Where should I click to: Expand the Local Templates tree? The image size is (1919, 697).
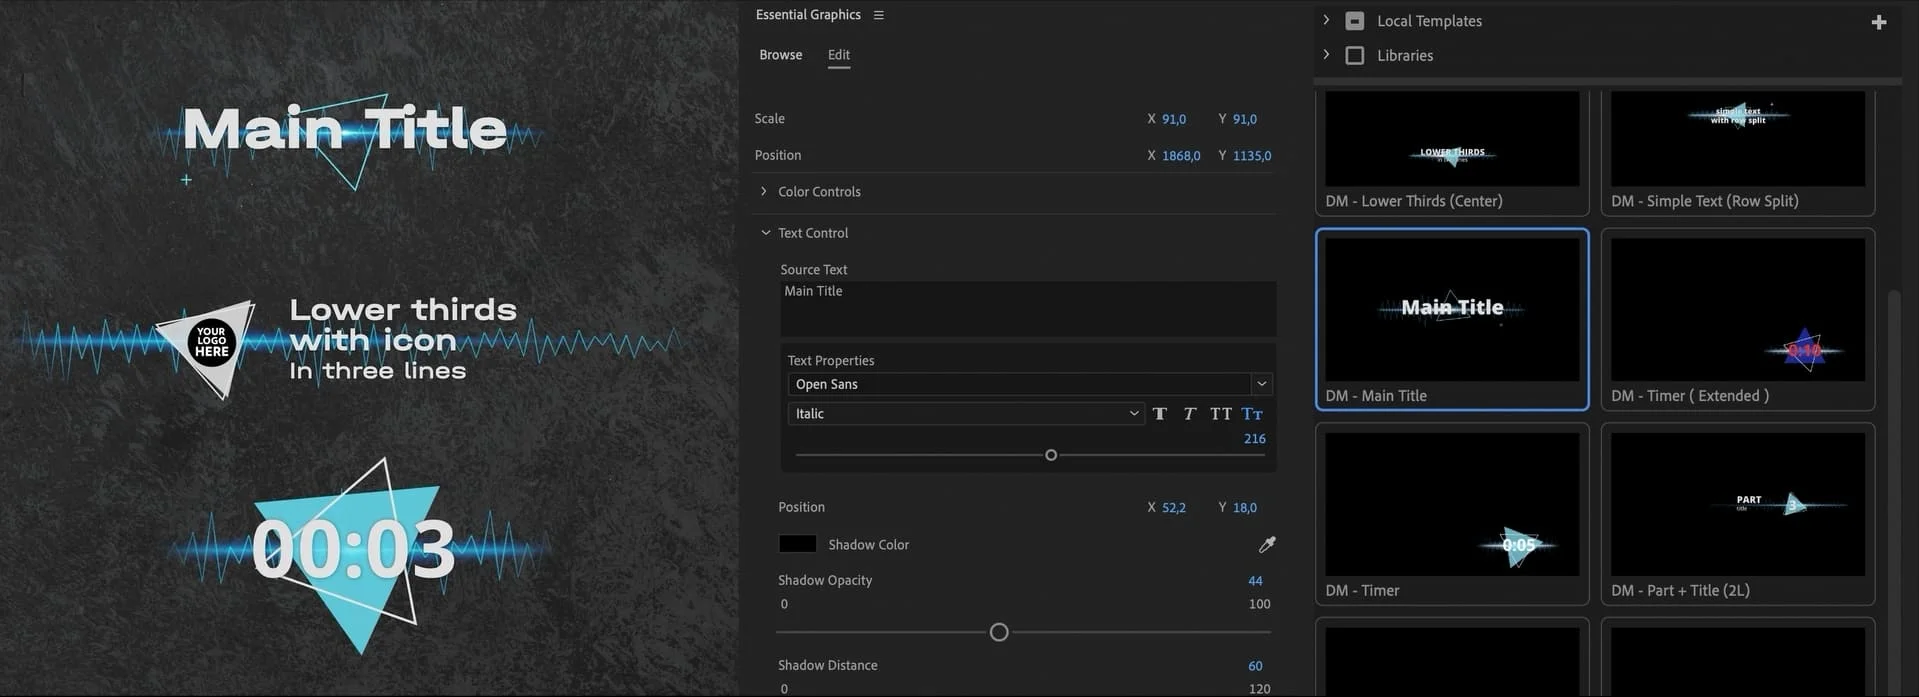click(1326, 20)
